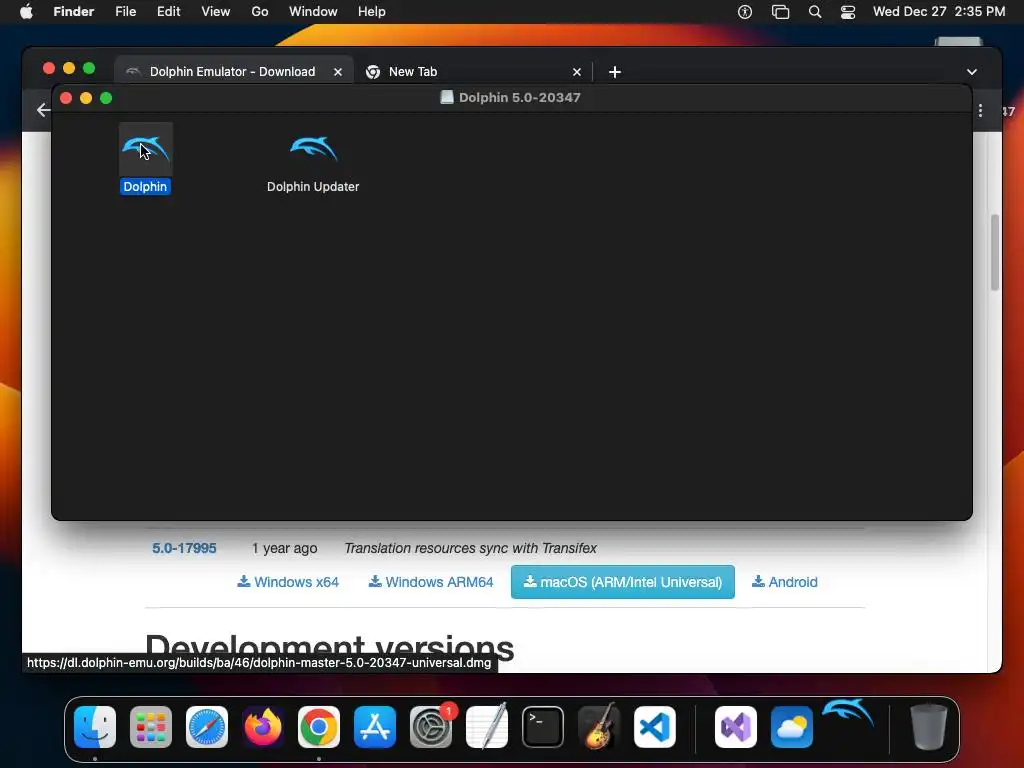Open the Weather app from the Dock
The width and height of the screenshot is (1024, 768).
(792, 727)
